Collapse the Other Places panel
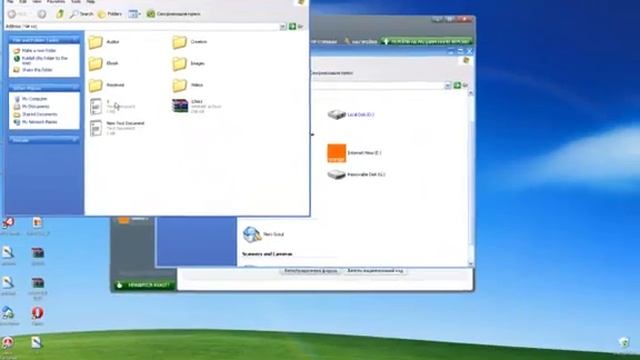Image resolution: width=640 pixels, height=360 pixels. (76, 87)
